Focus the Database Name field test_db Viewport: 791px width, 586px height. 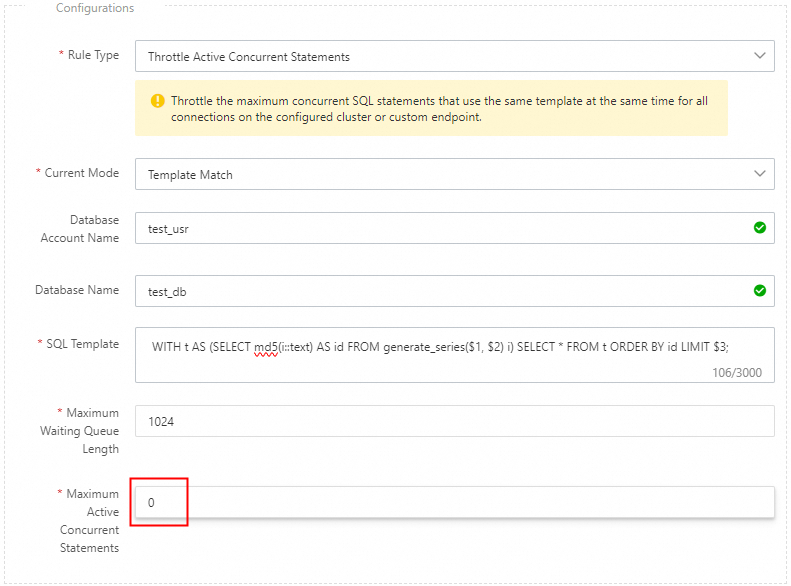(x=455, y=291)
